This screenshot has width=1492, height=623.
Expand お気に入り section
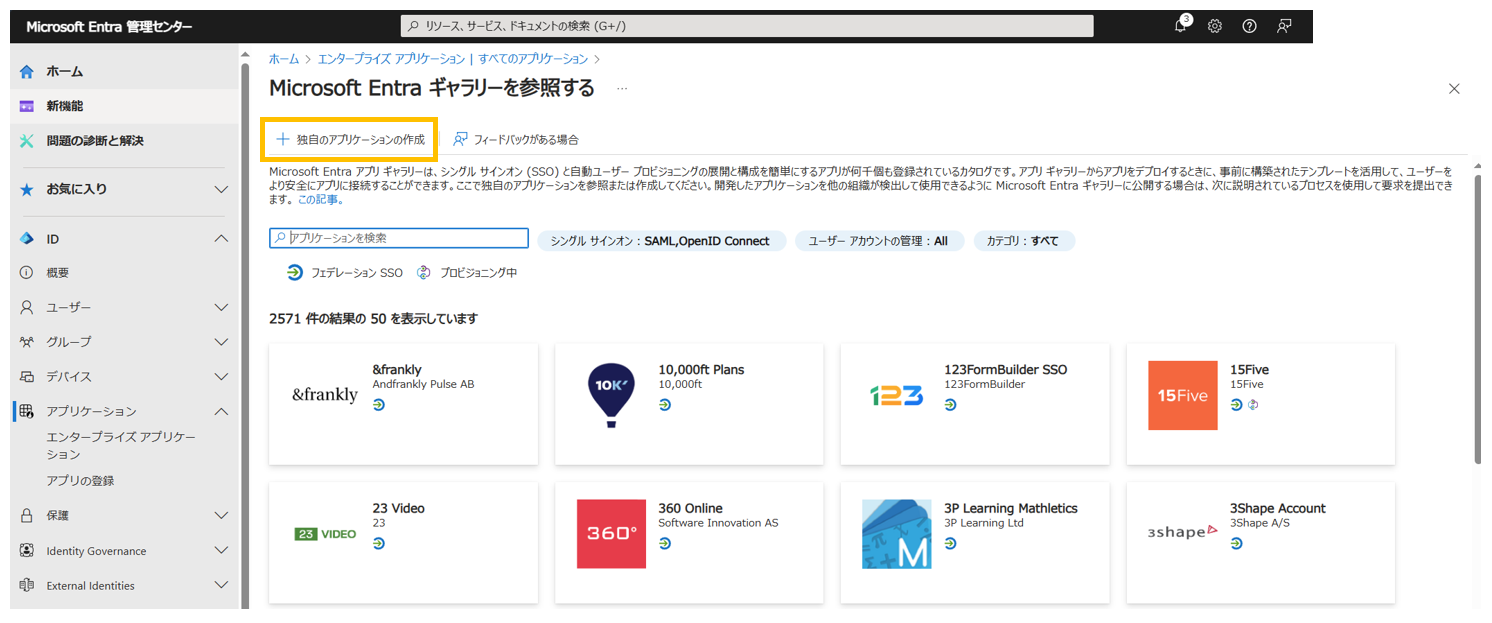point(221,189)
